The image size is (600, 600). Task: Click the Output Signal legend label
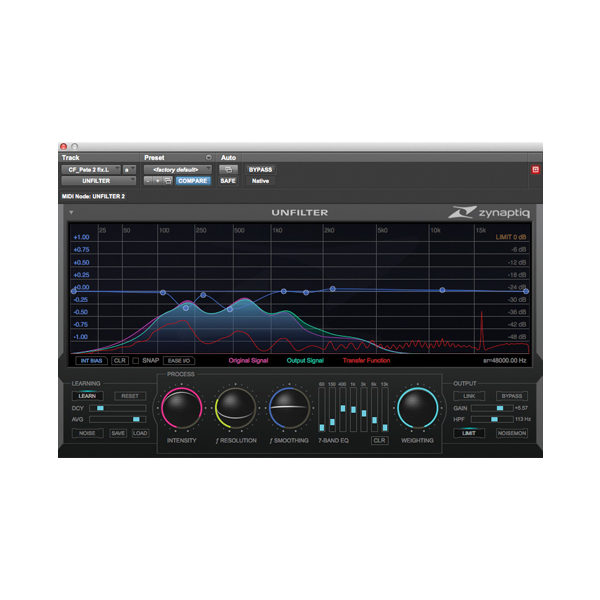305,360
